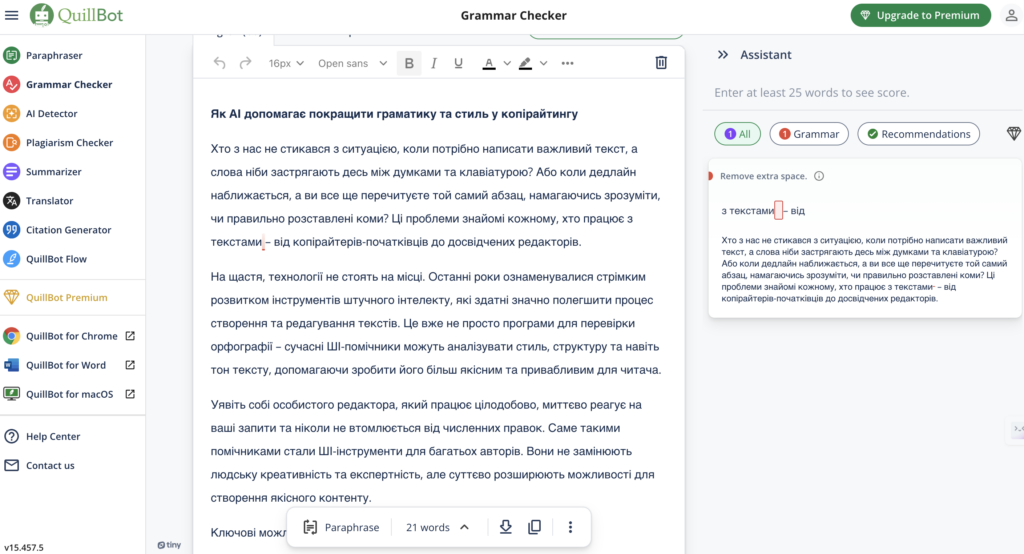
Task: Collapse the Assistant panel with double chevron
Action: tap(723, 55)
